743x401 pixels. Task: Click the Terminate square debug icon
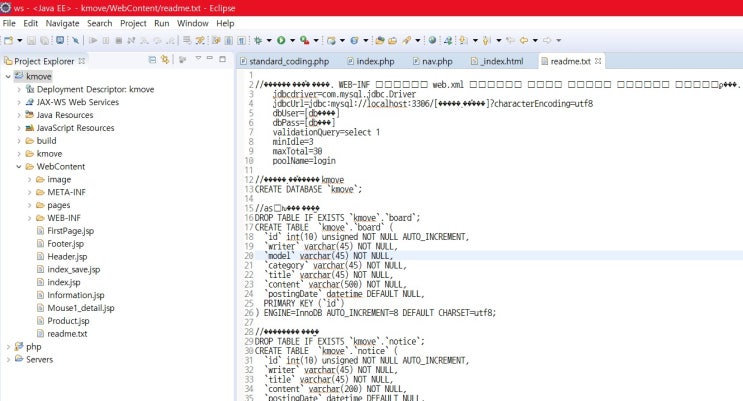tap(118, 41)
